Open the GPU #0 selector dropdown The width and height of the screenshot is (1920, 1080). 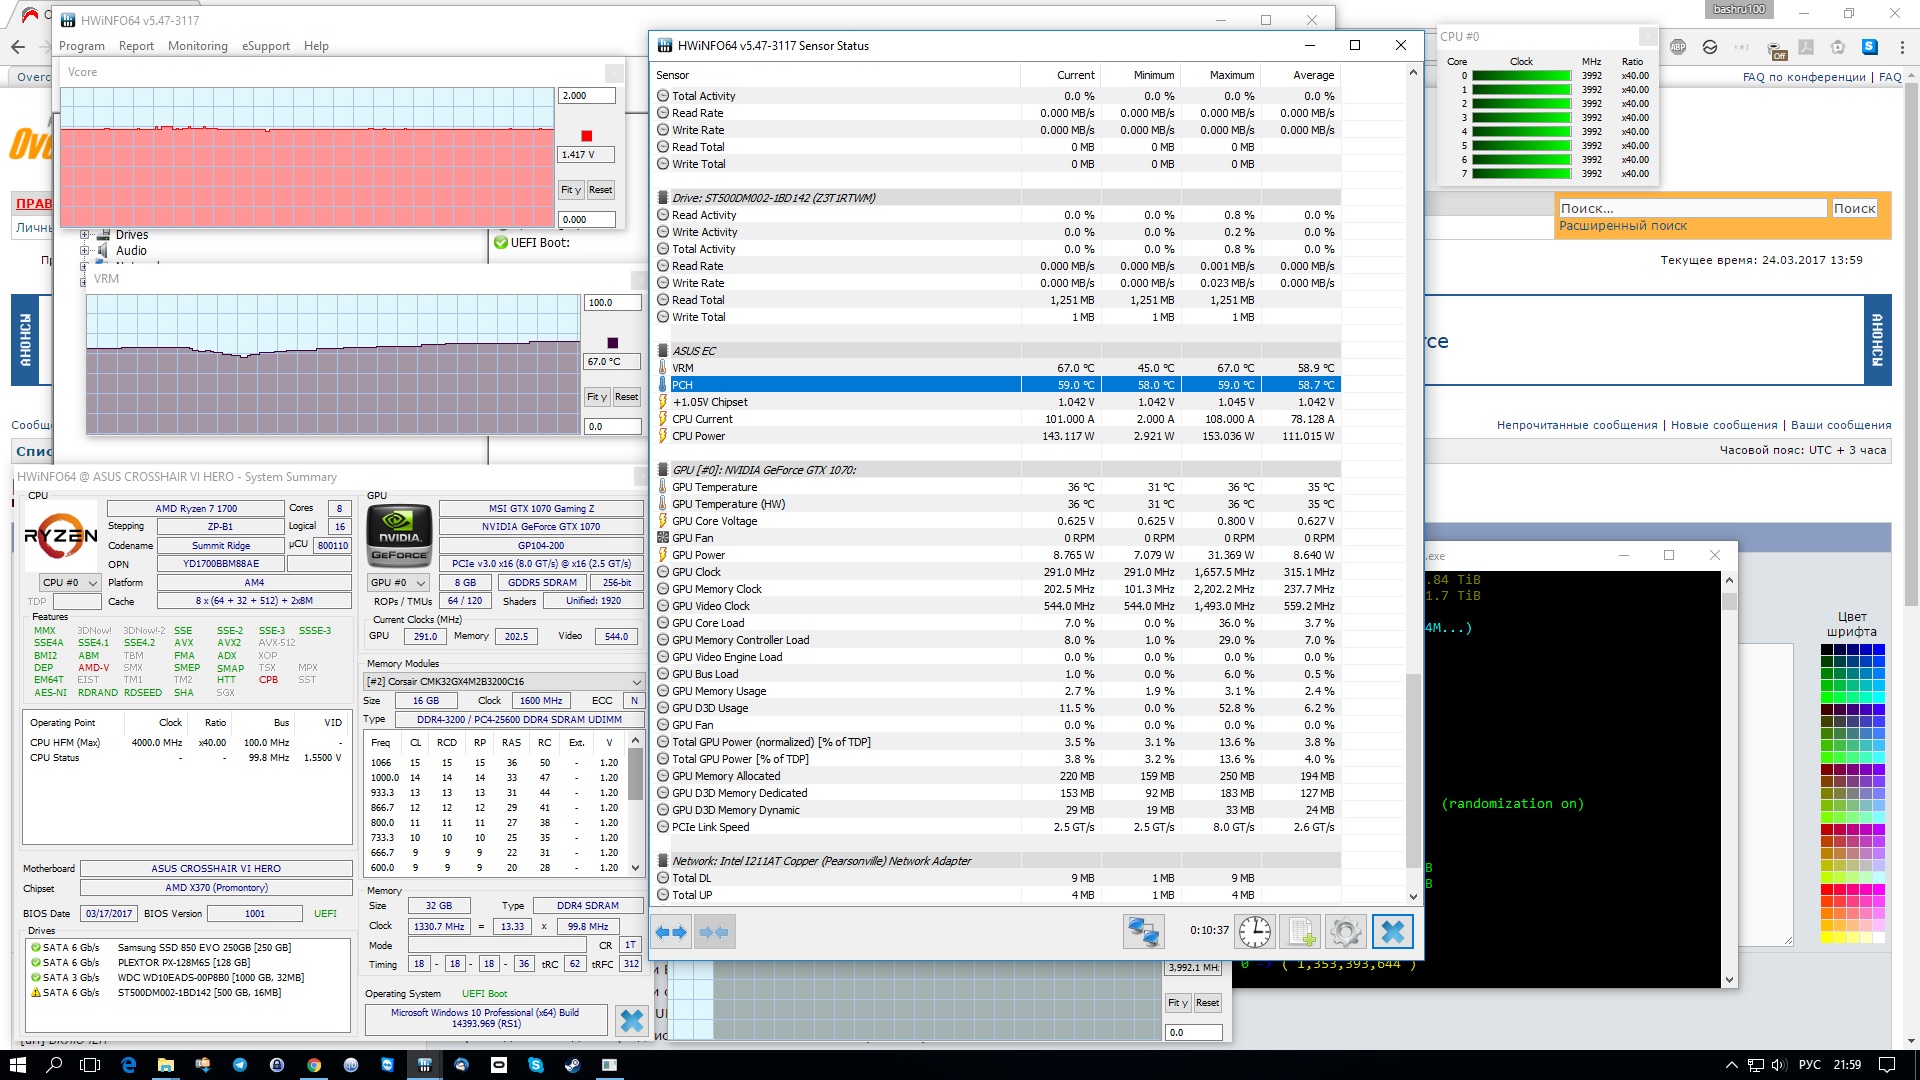pos(398,583)
